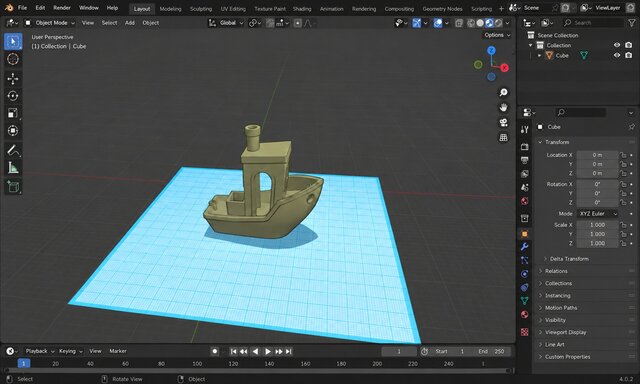This screenshot has height=384, width=640.
Task: Select the Annotate tool
Action: [x=13, y=151]
